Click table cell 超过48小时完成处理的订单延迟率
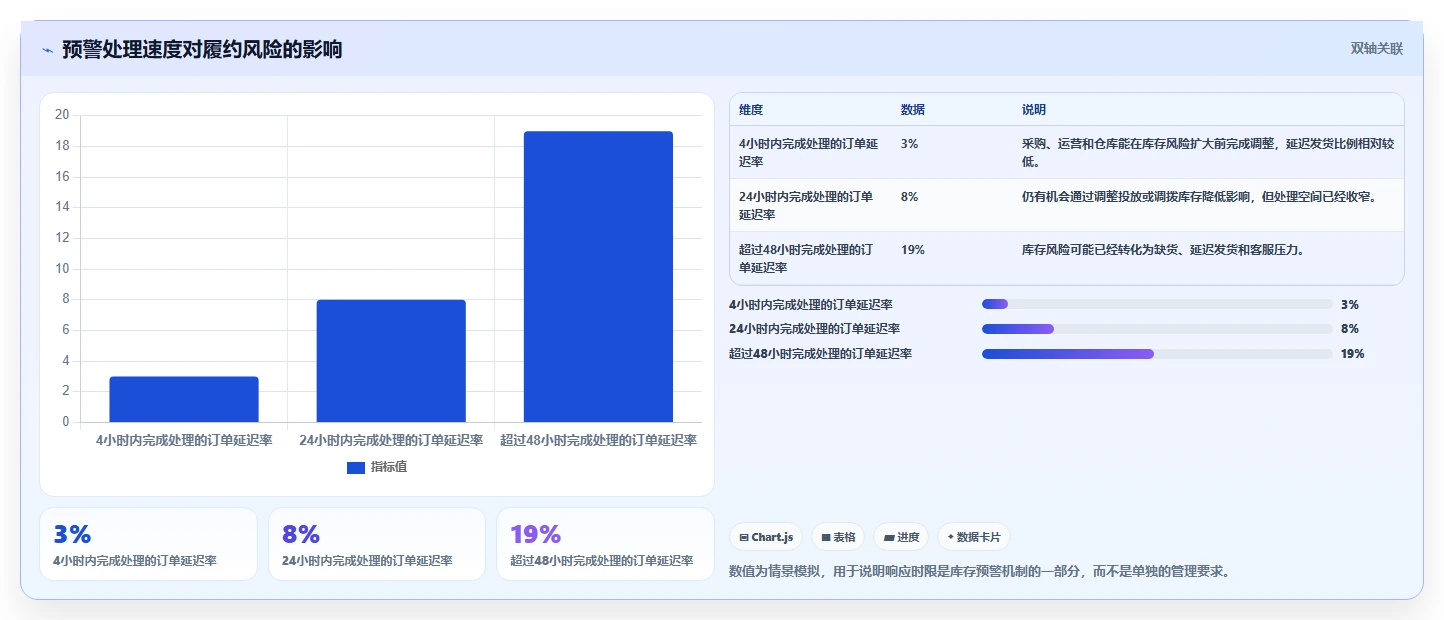1444x620 pixels. (806, 258)
